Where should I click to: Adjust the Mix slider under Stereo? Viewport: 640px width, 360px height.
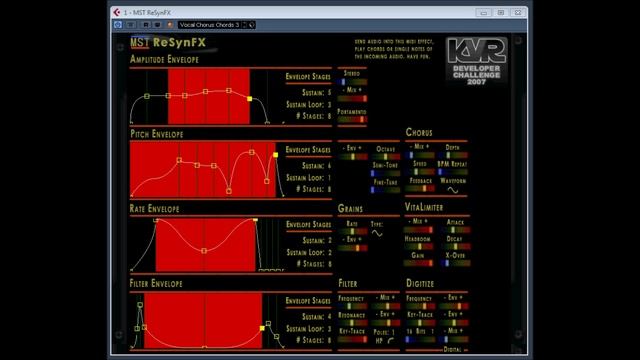pos(352,98)
